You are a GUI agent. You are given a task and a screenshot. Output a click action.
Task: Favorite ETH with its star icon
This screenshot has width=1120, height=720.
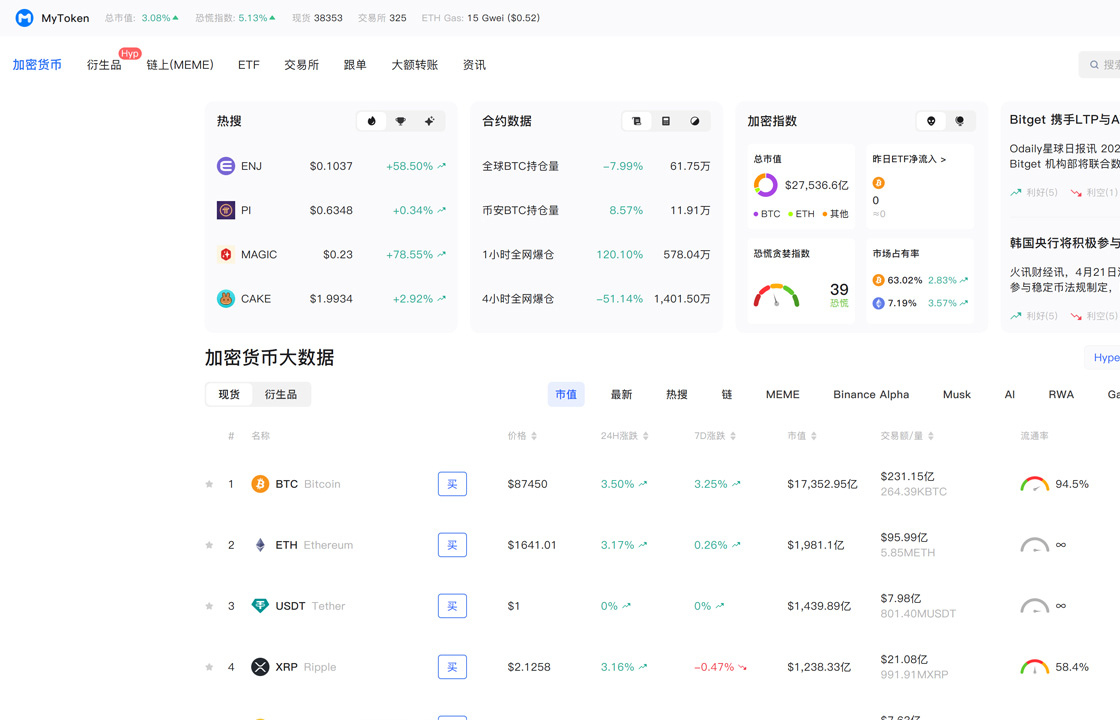pyautogui.click(x=209, y=545)
